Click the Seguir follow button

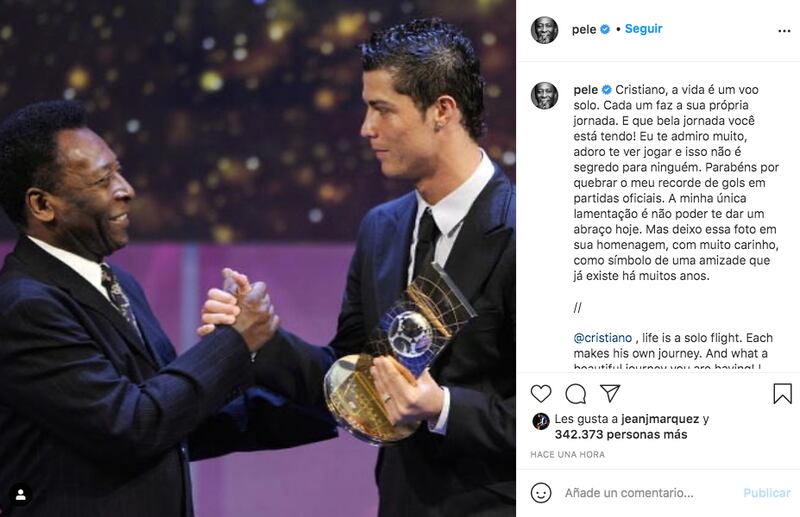pos(643,29)
